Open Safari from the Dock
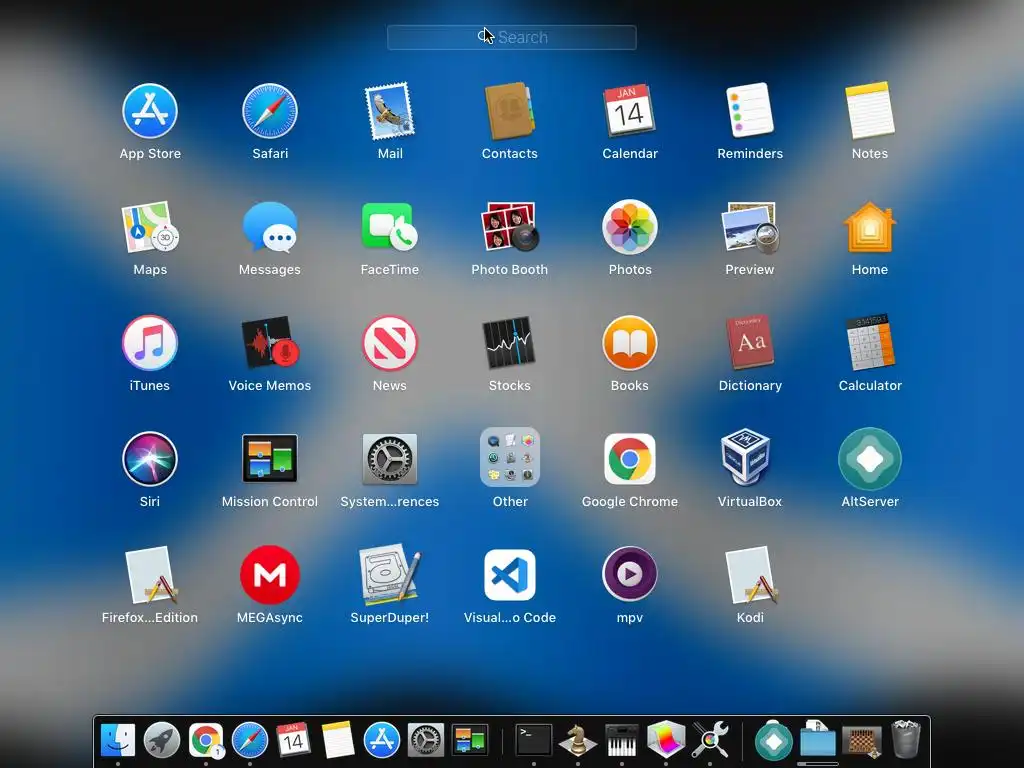This screenshot has height=768, width=1024. point(249,740)
